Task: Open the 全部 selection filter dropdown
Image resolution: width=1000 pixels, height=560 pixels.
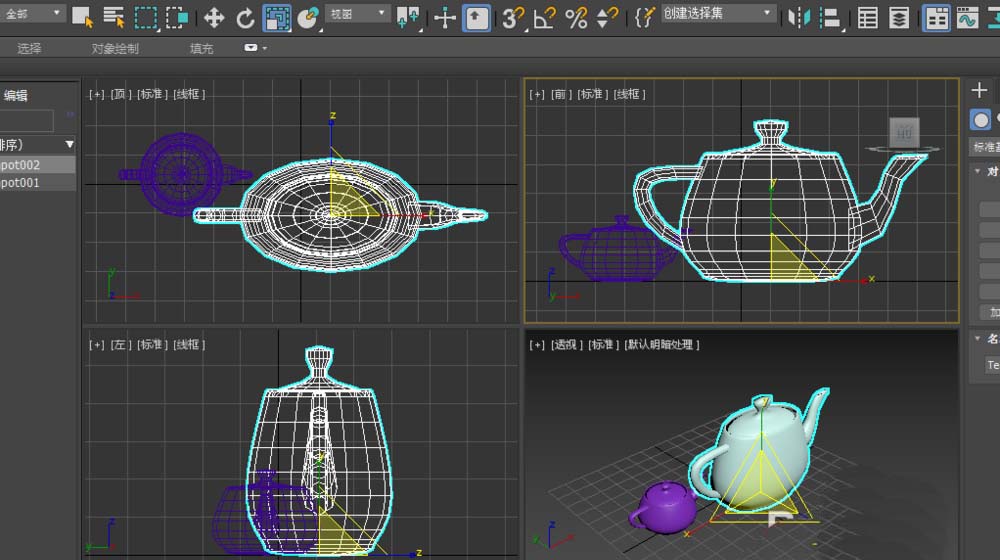Action: pos(33,14)
